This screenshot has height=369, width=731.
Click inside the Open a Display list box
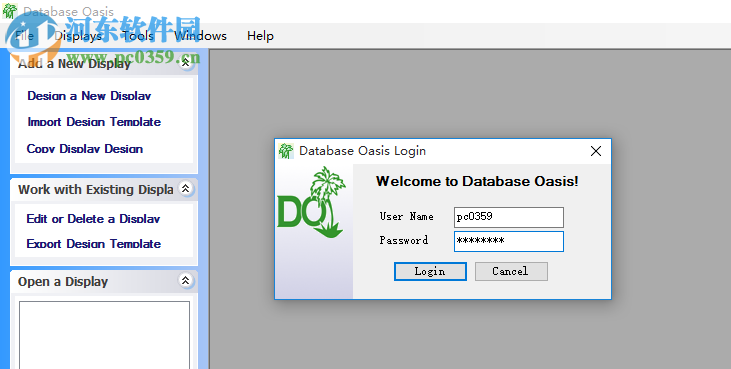(104, 335)
